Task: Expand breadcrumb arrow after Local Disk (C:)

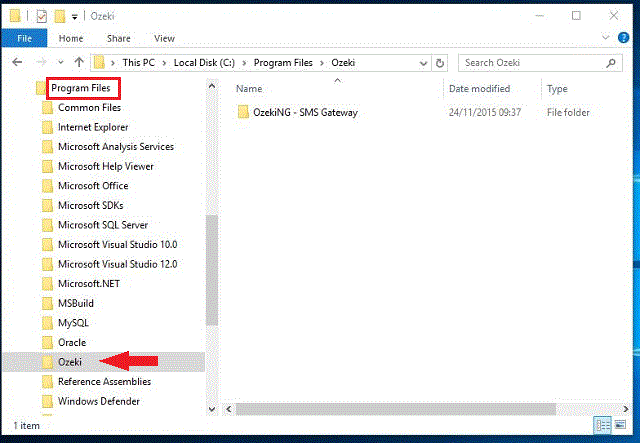Action: (x=244, y=63)
